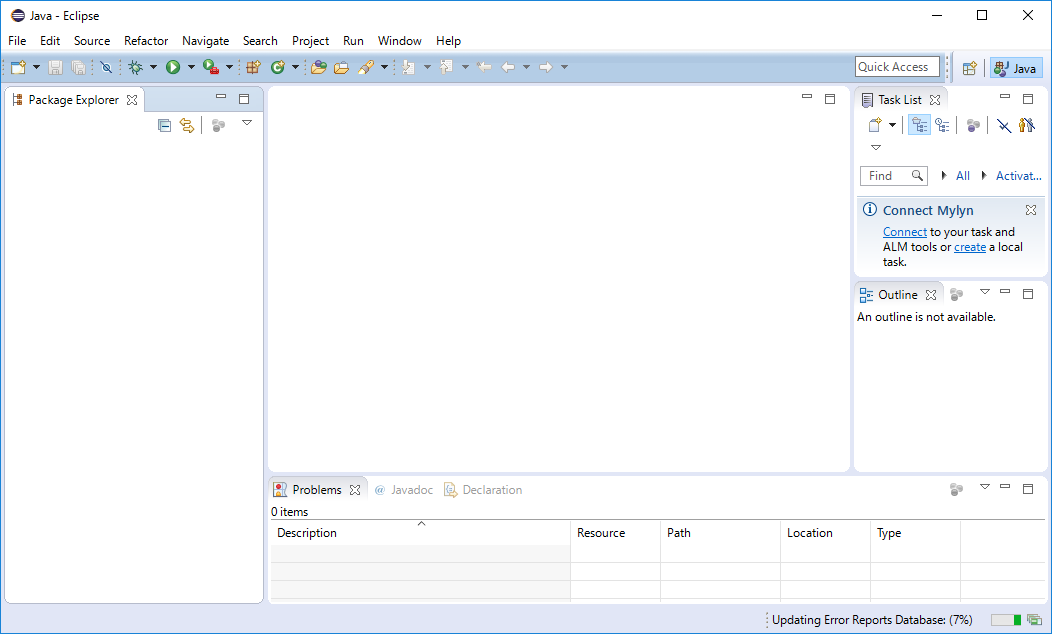The height and width of the screenshot is (634, 1052).
Task: Click the Next Annotation icon
Action: click(409, 67)
